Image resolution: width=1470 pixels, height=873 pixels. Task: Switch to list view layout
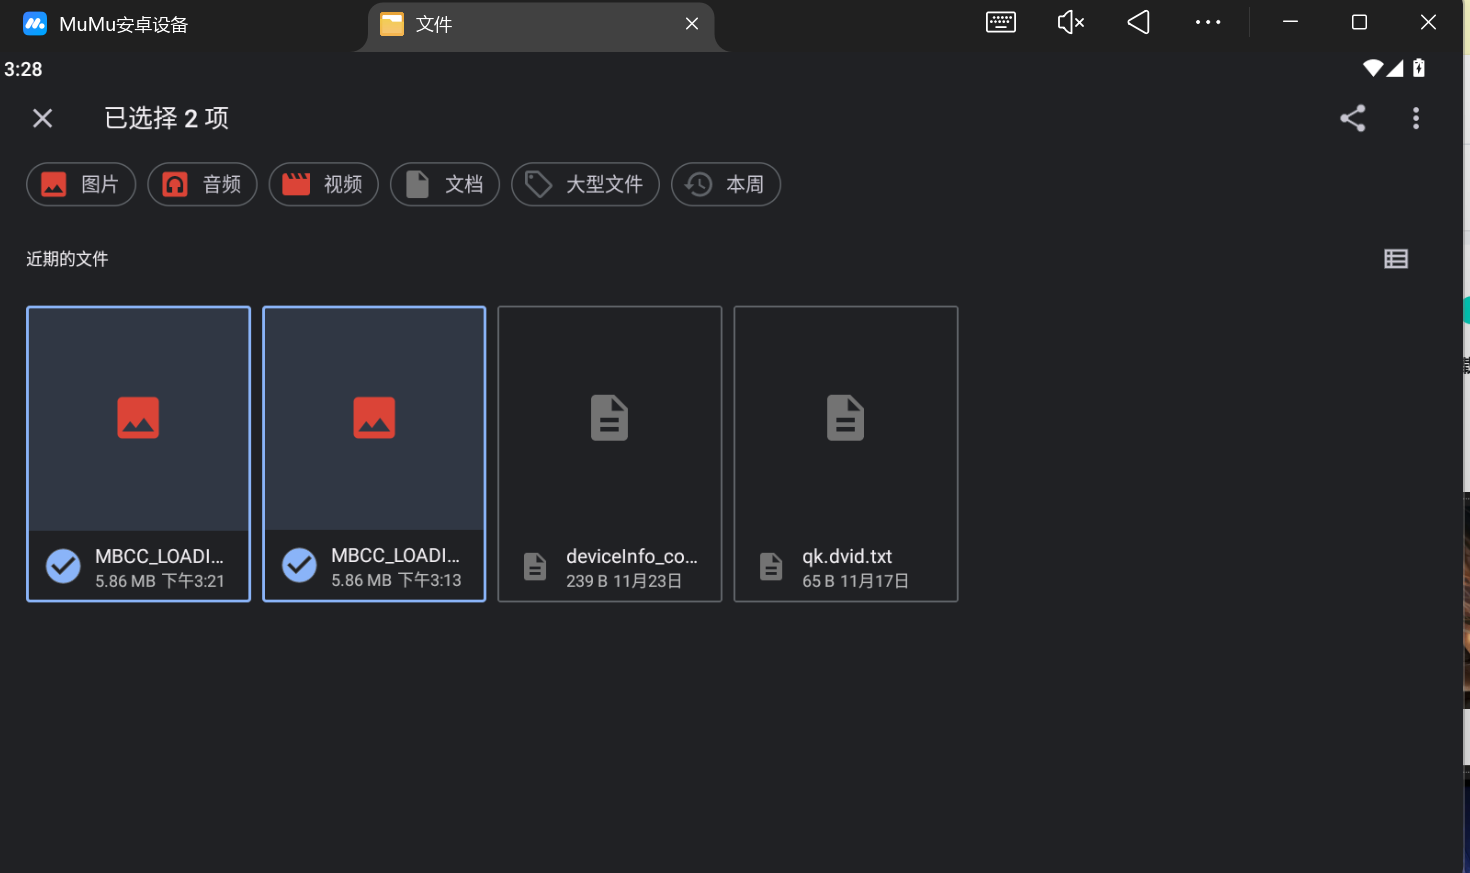[x=1395, y=259]
